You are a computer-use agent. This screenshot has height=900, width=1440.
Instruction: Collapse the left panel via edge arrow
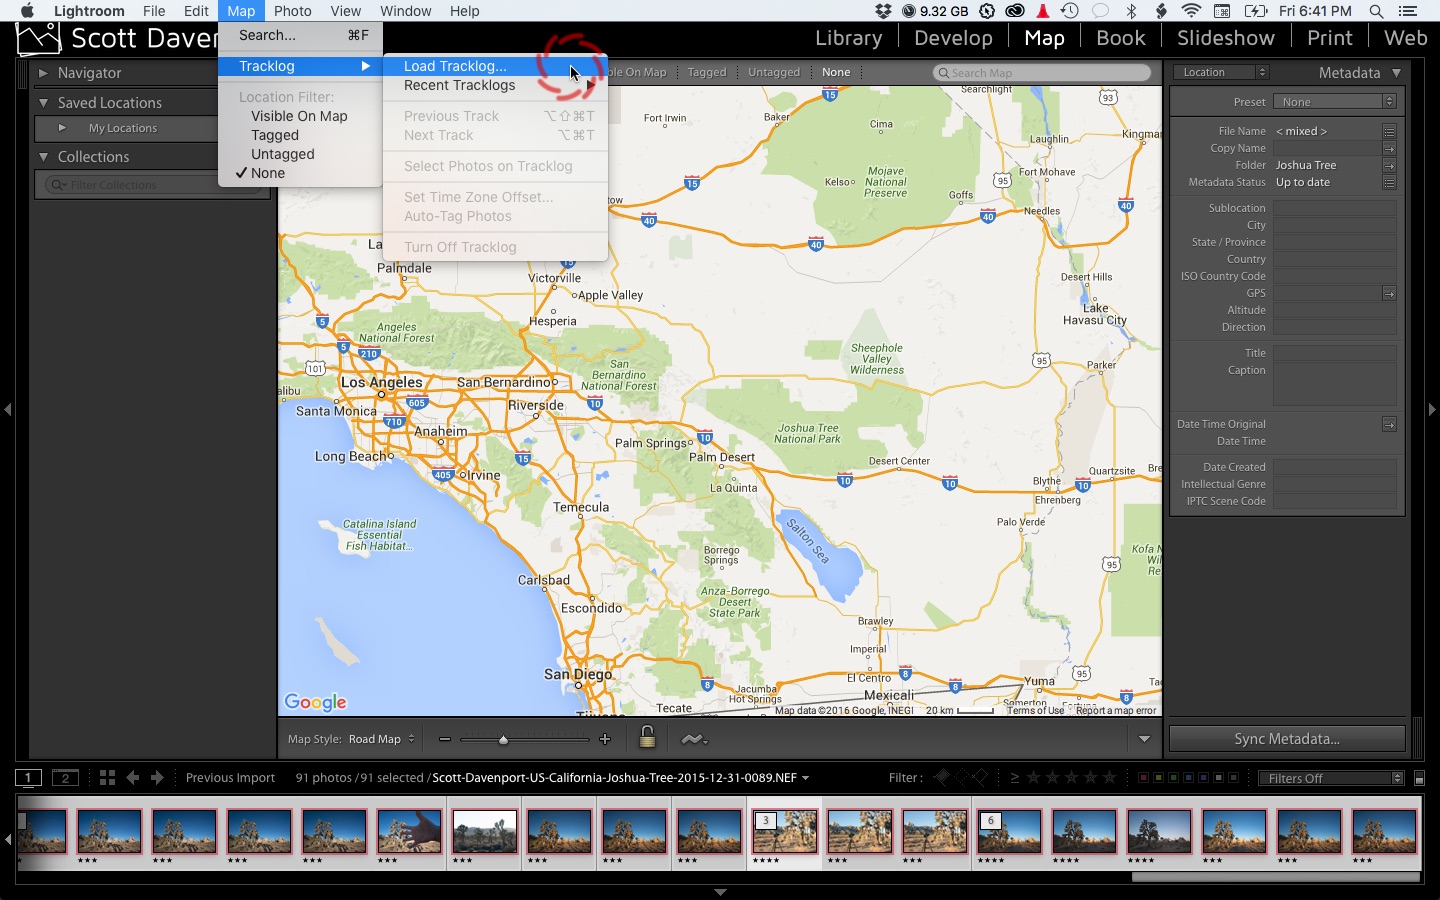click(x=8, y=409)
